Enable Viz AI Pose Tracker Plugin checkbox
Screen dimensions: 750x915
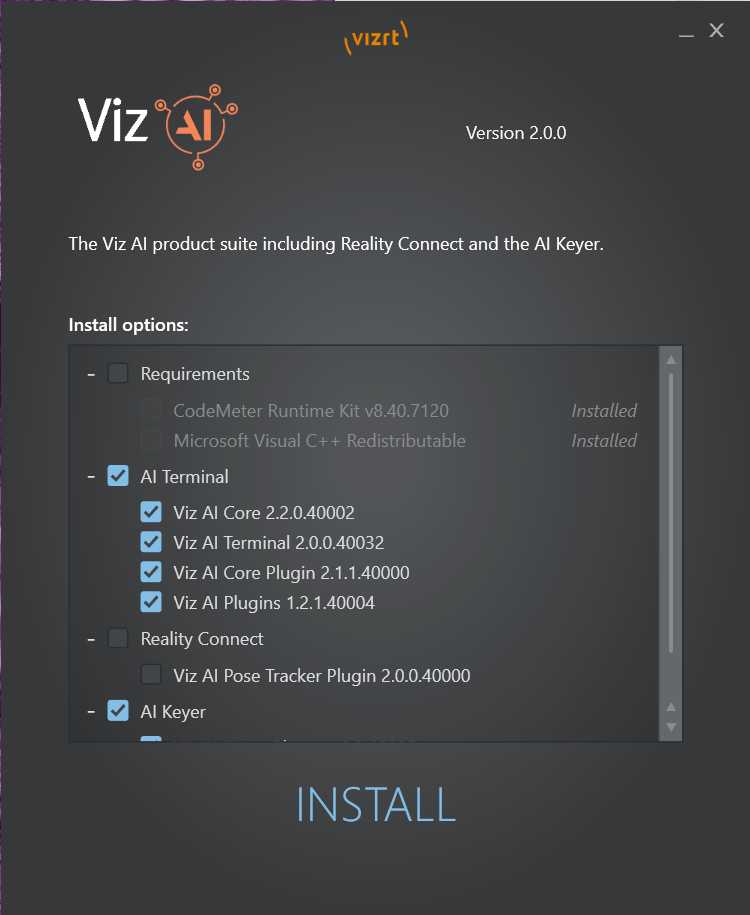click(151, 675)
